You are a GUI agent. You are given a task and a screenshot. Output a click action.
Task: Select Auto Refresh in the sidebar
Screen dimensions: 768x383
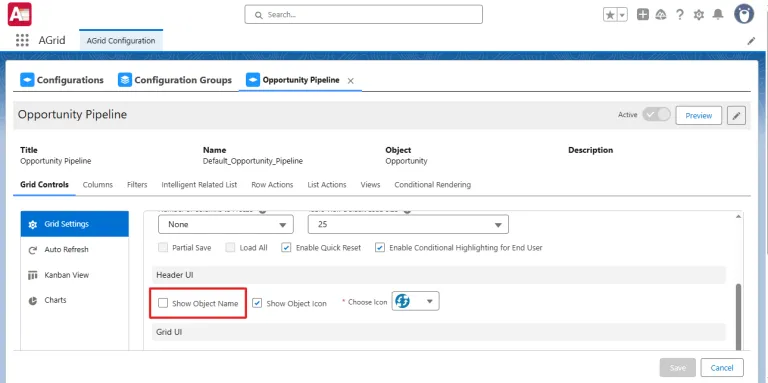(75, 250)
